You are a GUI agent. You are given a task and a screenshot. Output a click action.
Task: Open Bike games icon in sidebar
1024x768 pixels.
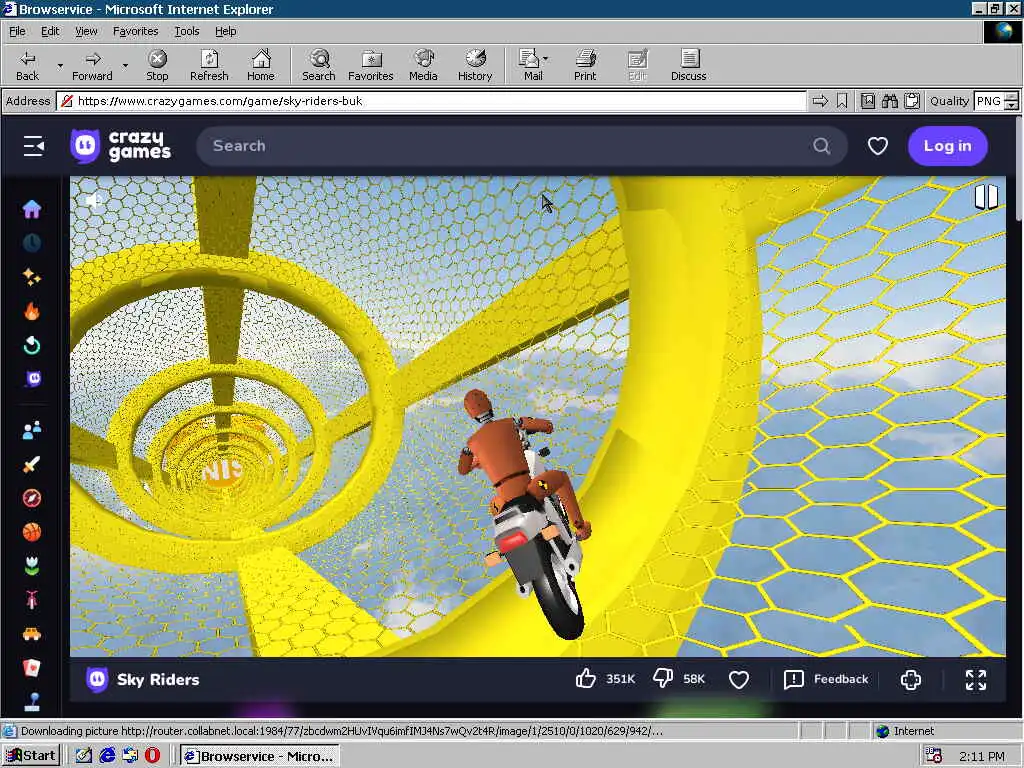pos(31,600)
